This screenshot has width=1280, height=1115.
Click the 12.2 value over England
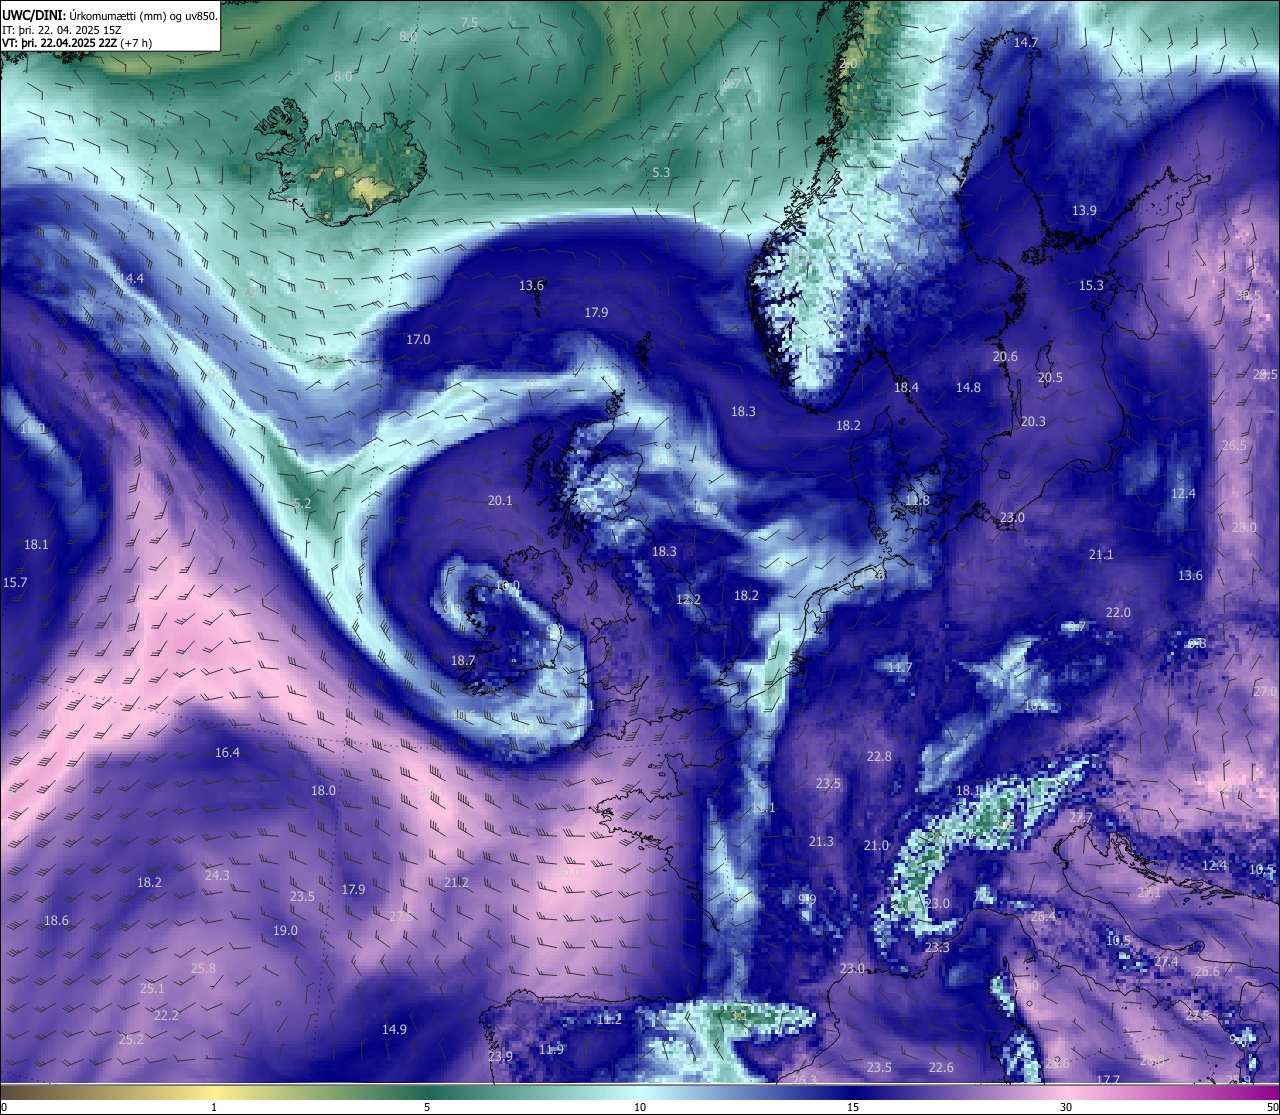688,599
